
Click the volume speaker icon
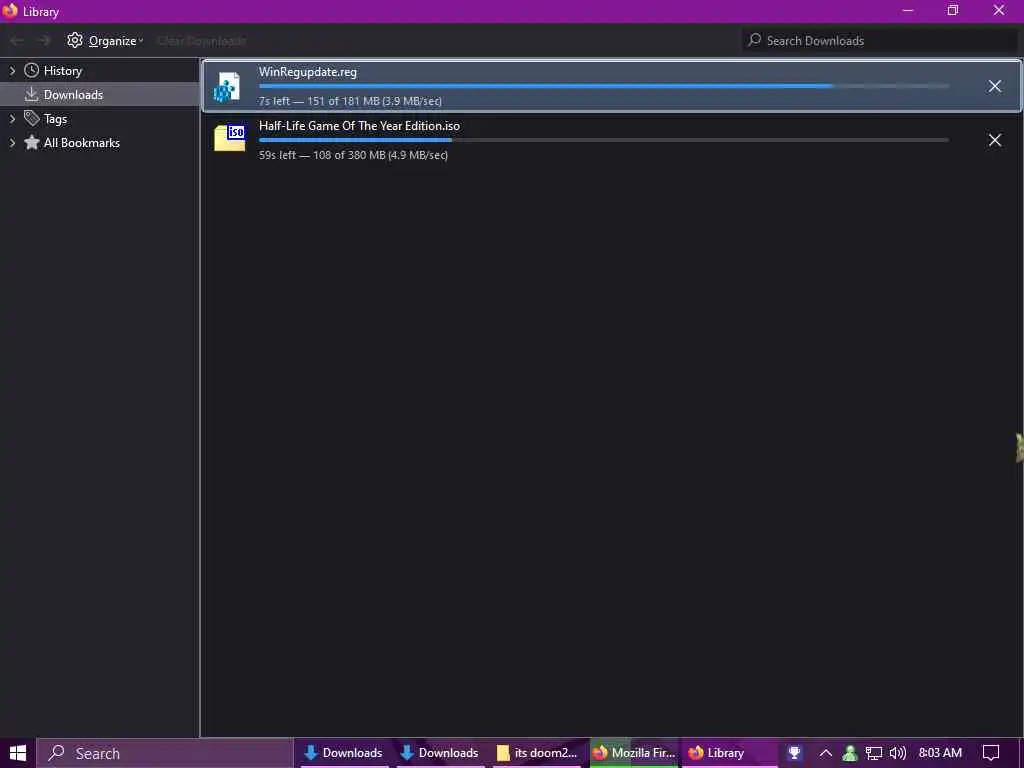pos(898,753)
